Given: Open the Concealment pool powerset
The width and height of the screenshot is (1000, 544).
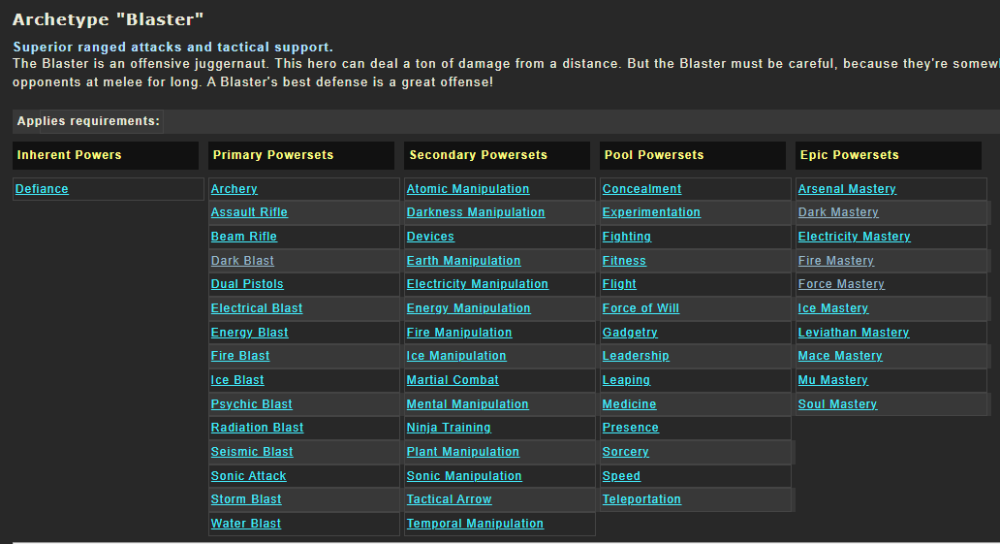Looking at the screenshot, I should click(642, 189).
